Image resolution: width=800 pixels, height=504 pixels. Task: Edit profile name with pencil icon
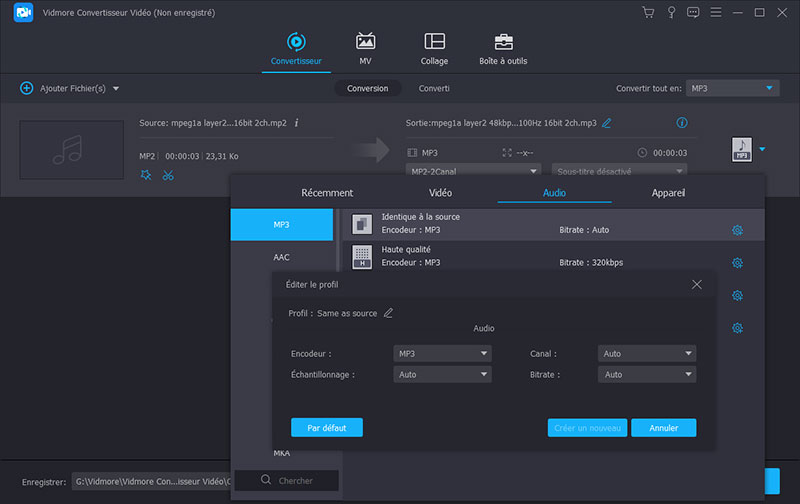pos(389,313)
